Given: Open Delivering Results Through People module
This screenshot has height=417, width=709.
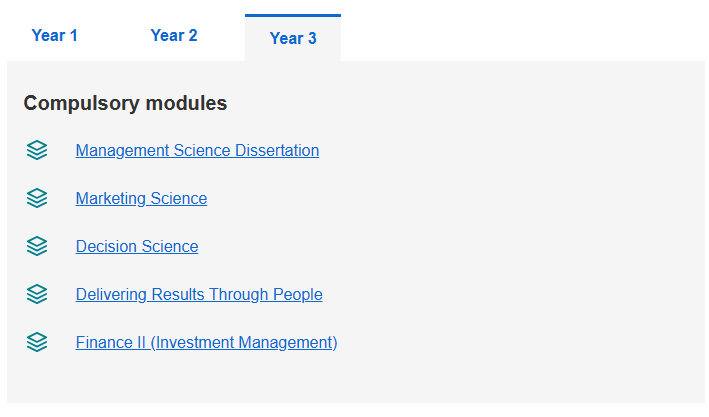Looking at the screenshot, I should [199, 294].
